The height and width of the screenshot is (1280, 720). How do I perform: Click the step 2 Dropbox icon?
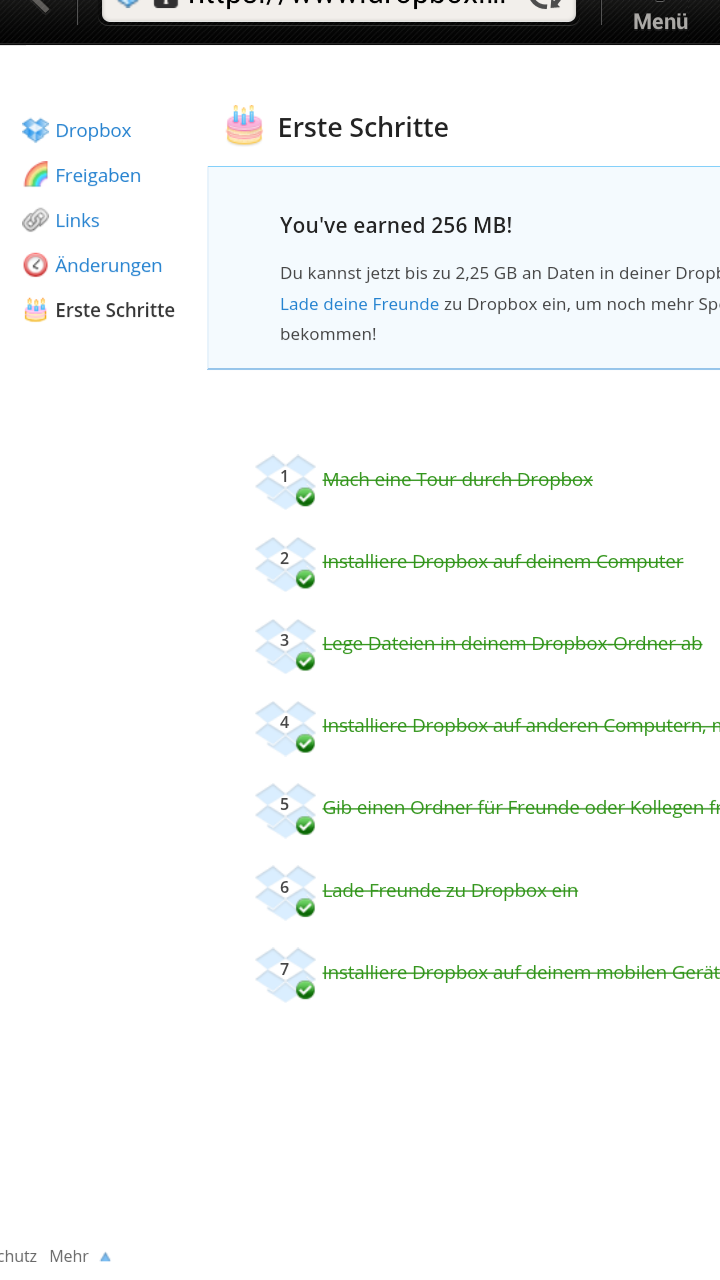pos(286,563)
